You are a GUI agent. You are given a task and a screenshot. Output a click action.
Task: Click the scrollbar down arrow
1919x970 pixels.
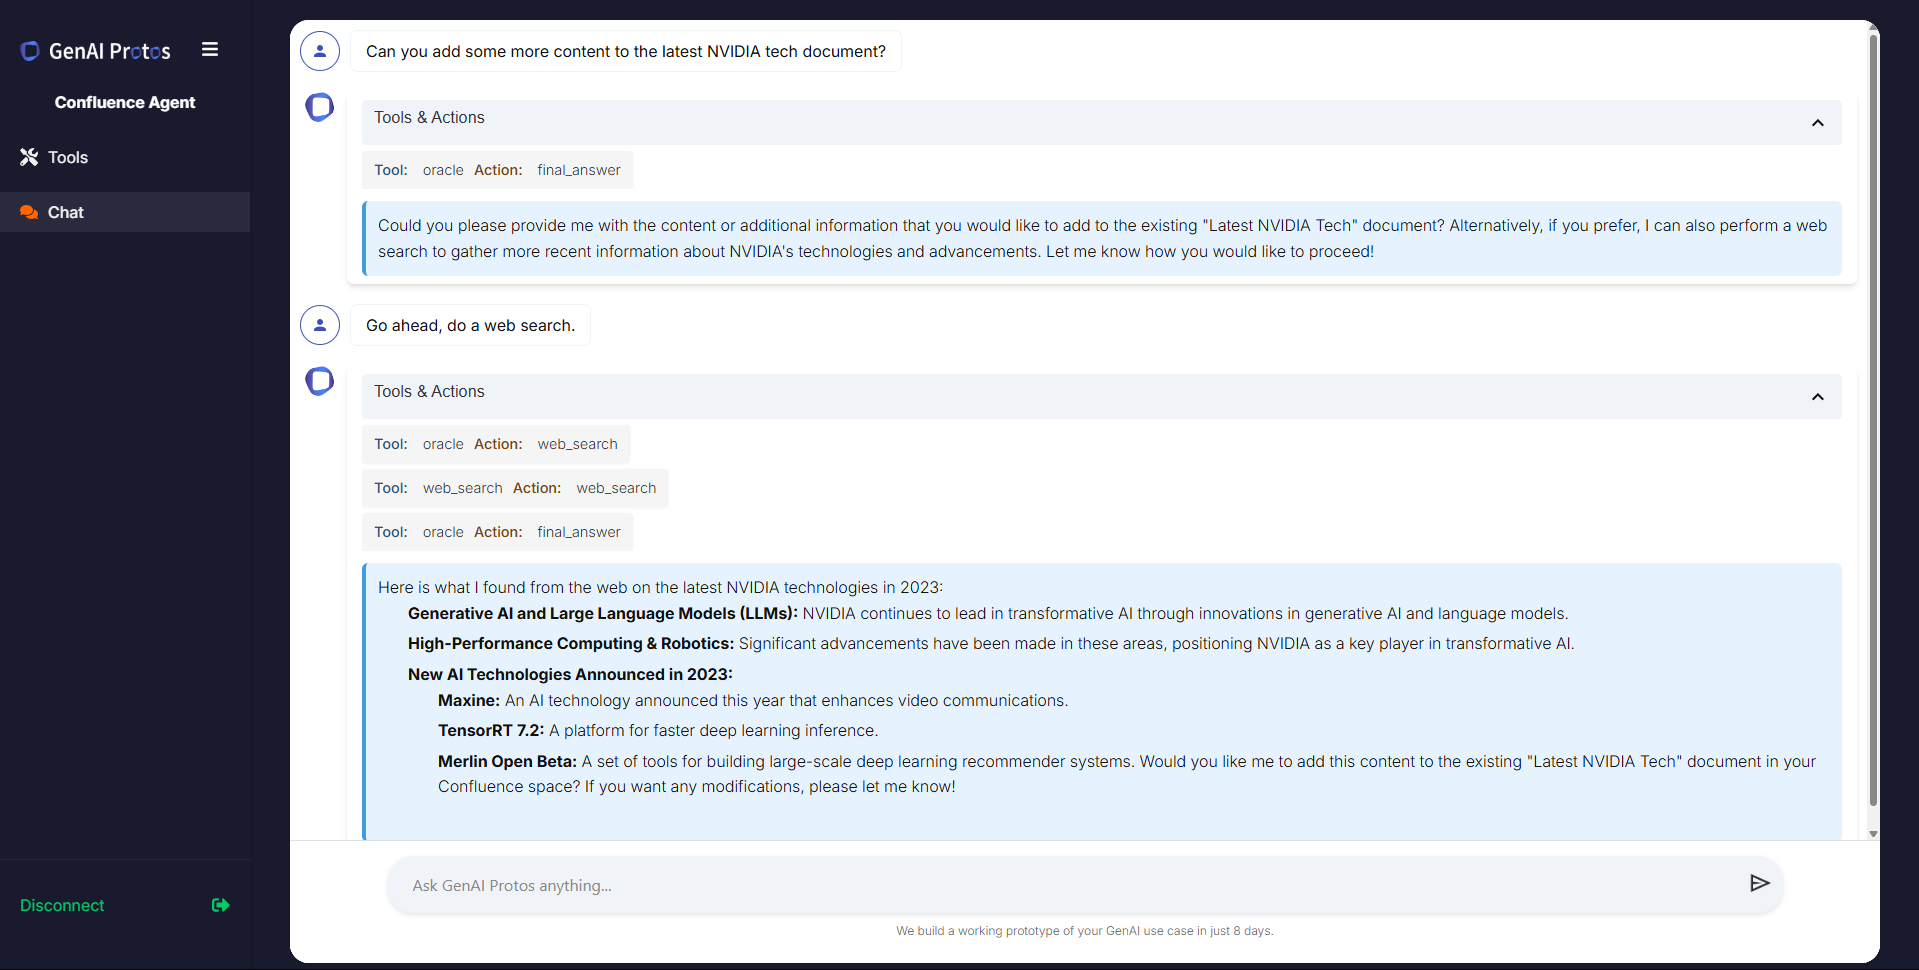1873,833
